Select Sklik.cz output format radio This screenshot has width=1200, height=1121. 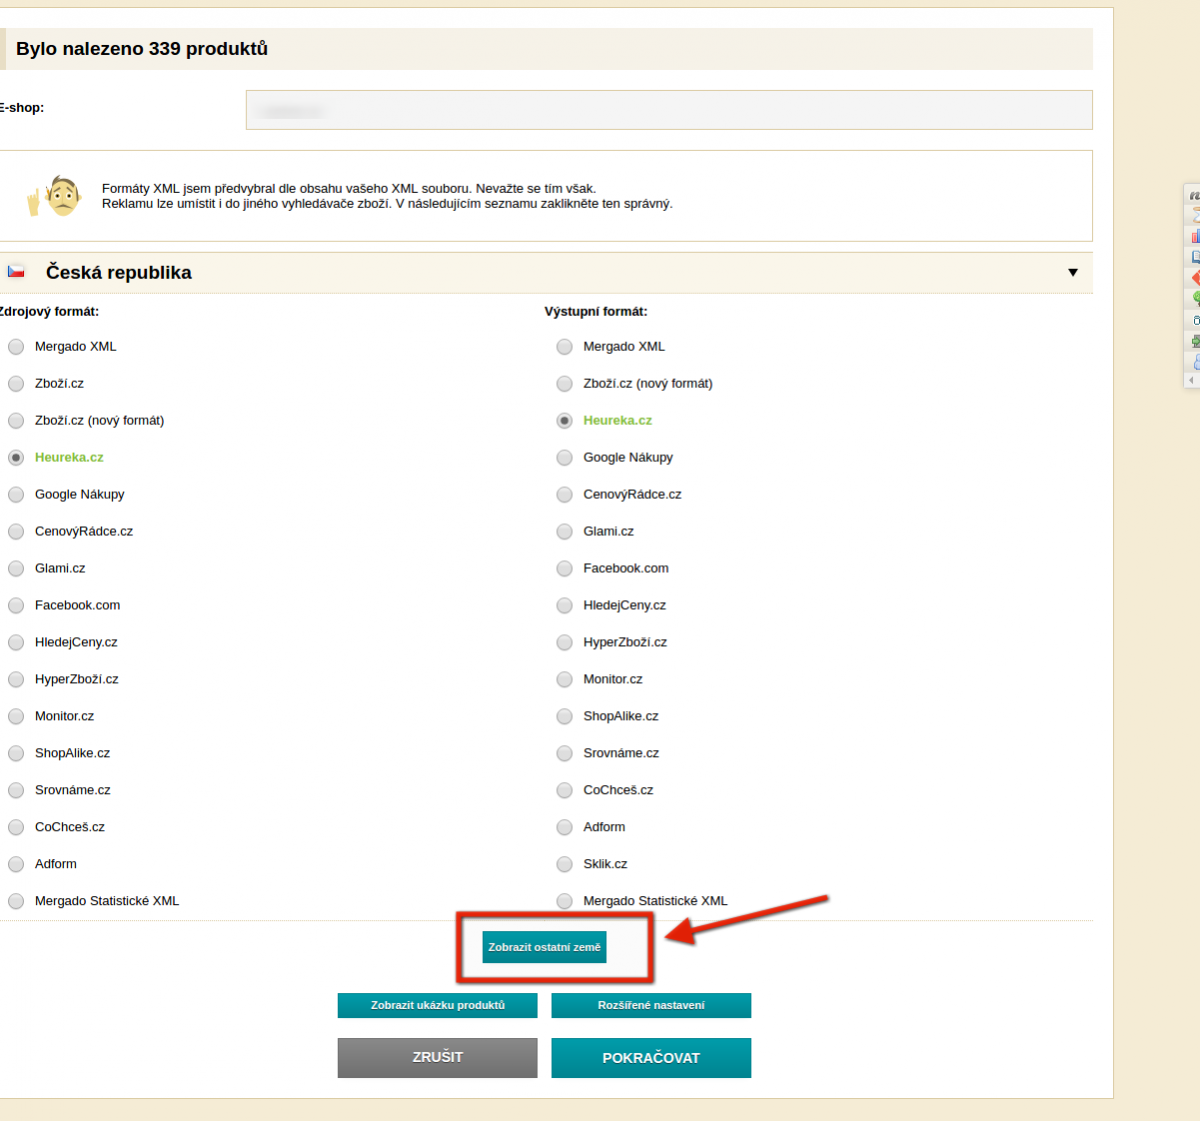click(565, 865)
